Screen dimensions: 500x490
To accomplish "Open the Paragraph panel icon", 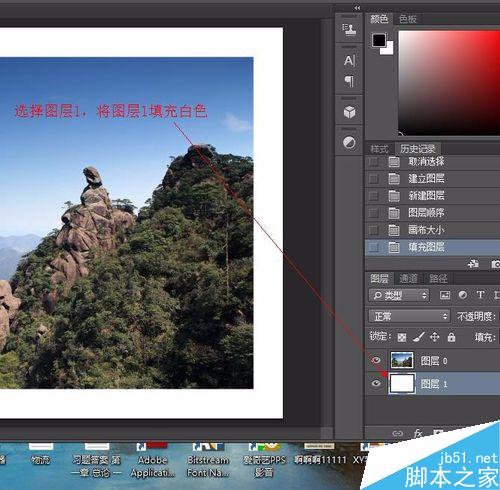I will (x=349, y=81).
